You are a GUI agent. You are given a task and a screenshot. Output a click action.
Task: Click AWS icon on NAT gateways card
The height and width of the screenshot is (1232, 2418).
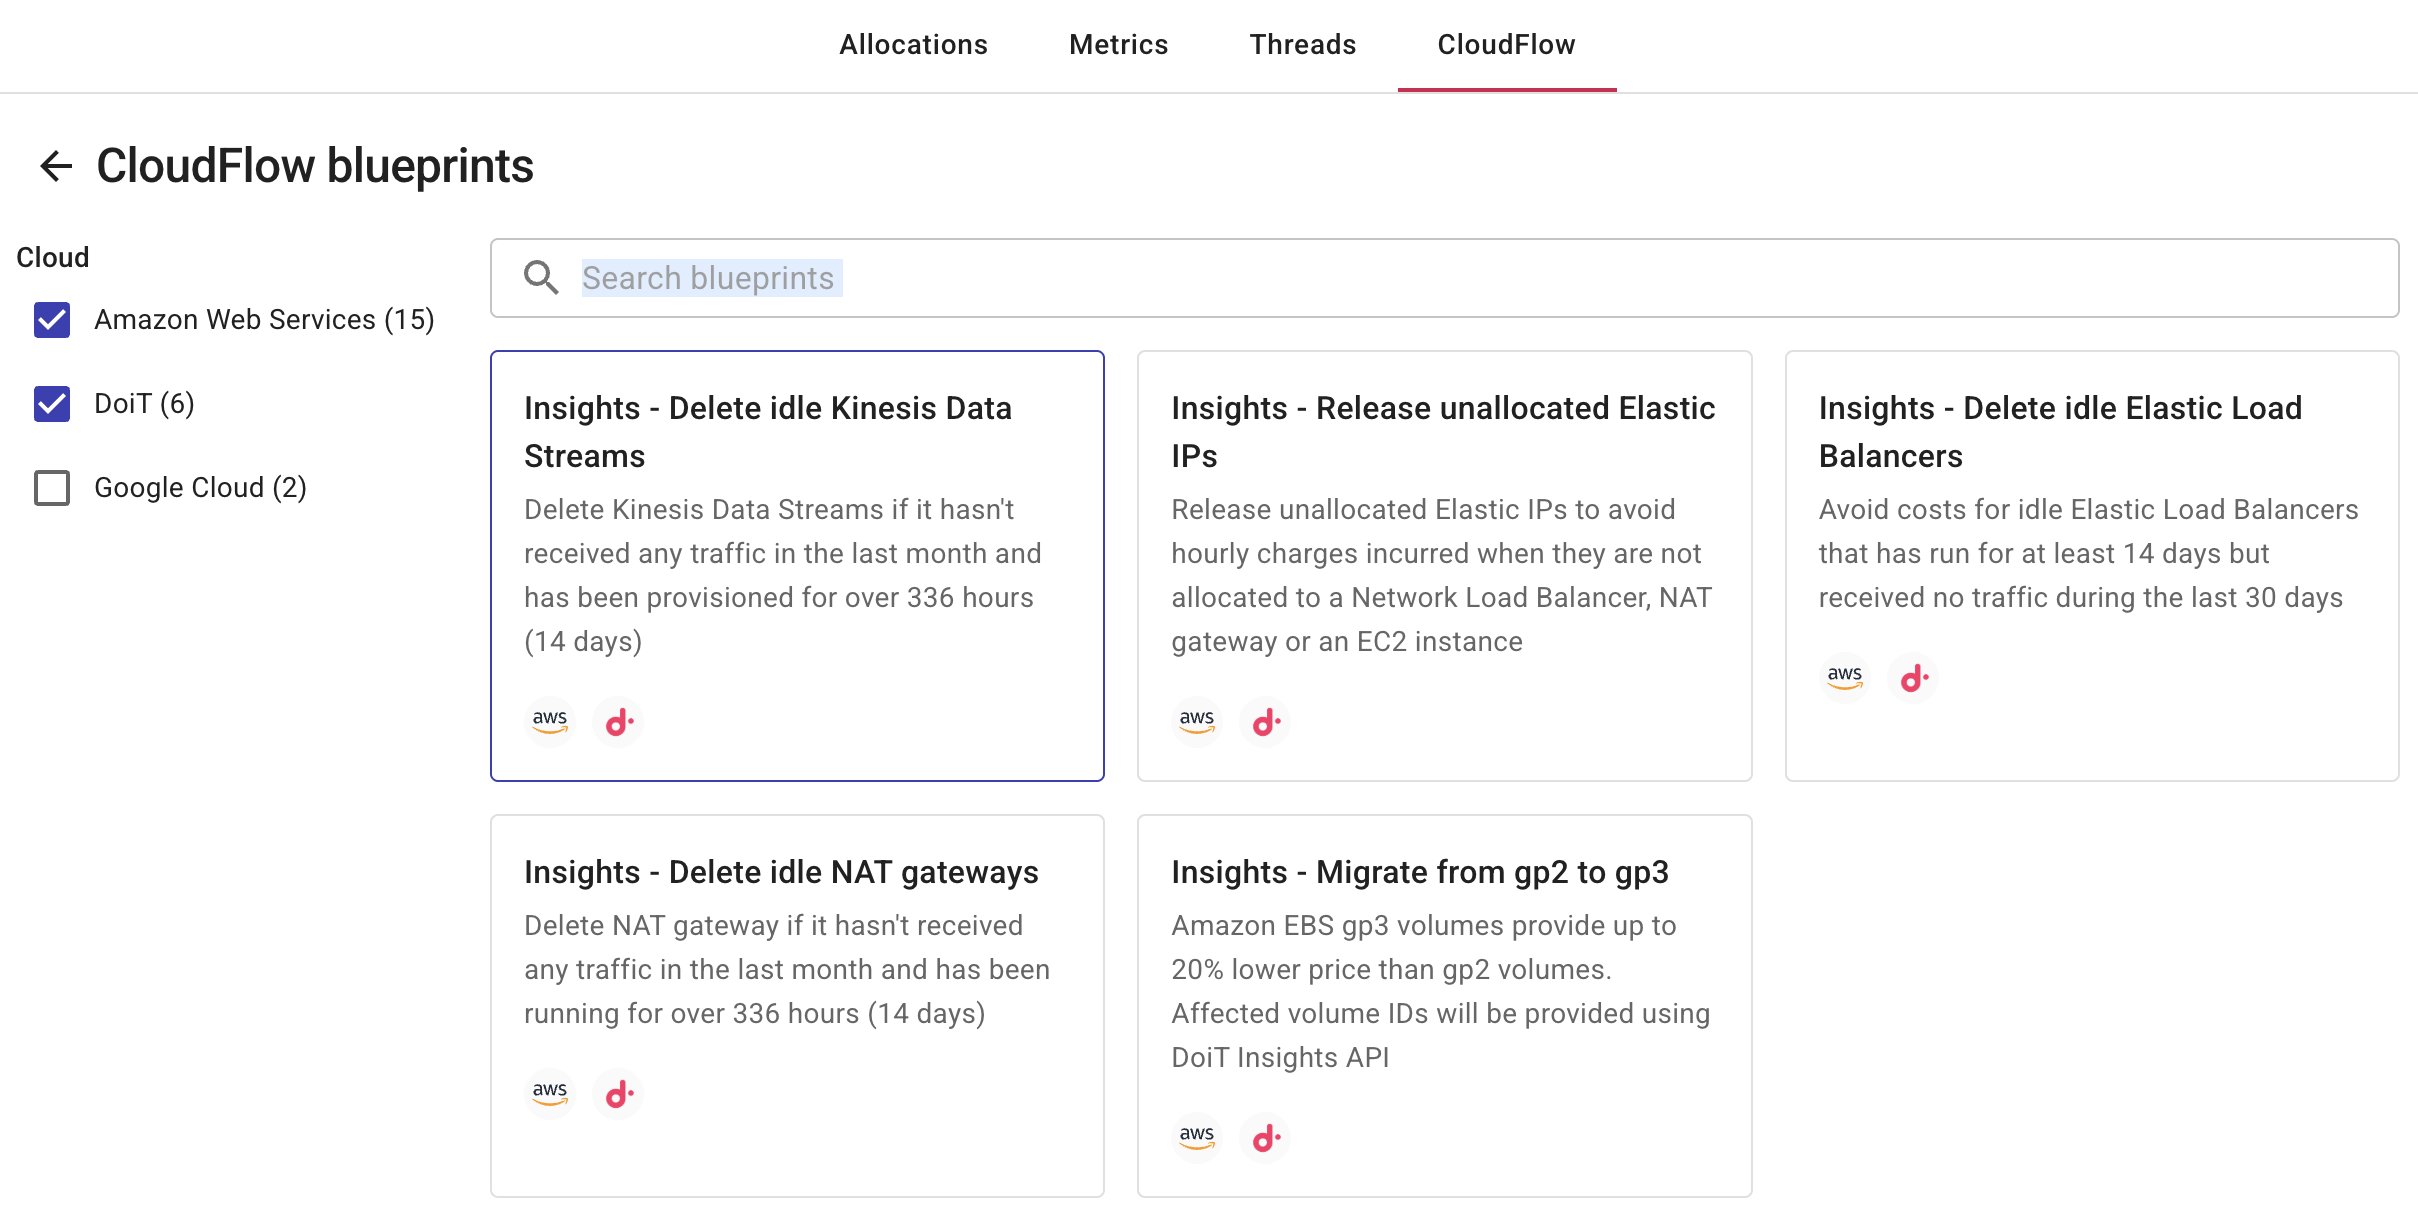pos(550,1093)
